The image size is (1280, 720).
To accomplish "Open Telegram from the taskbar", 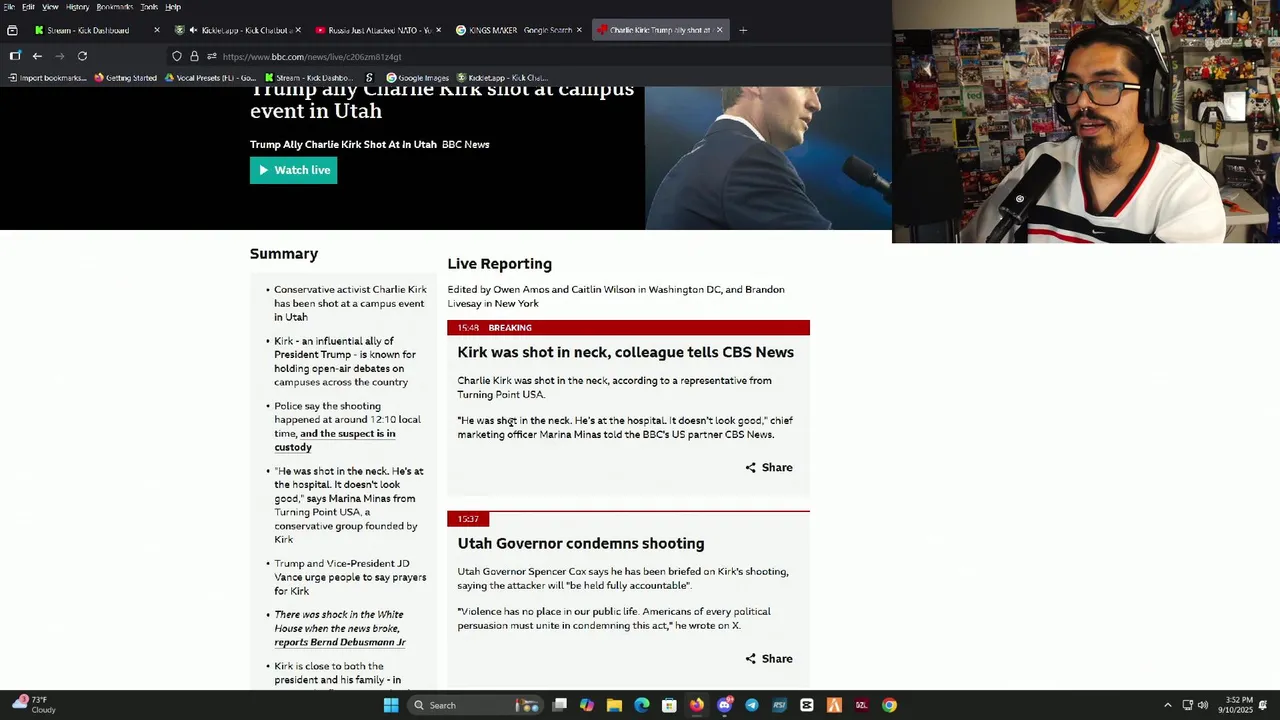I will click(x=752, y=705).
